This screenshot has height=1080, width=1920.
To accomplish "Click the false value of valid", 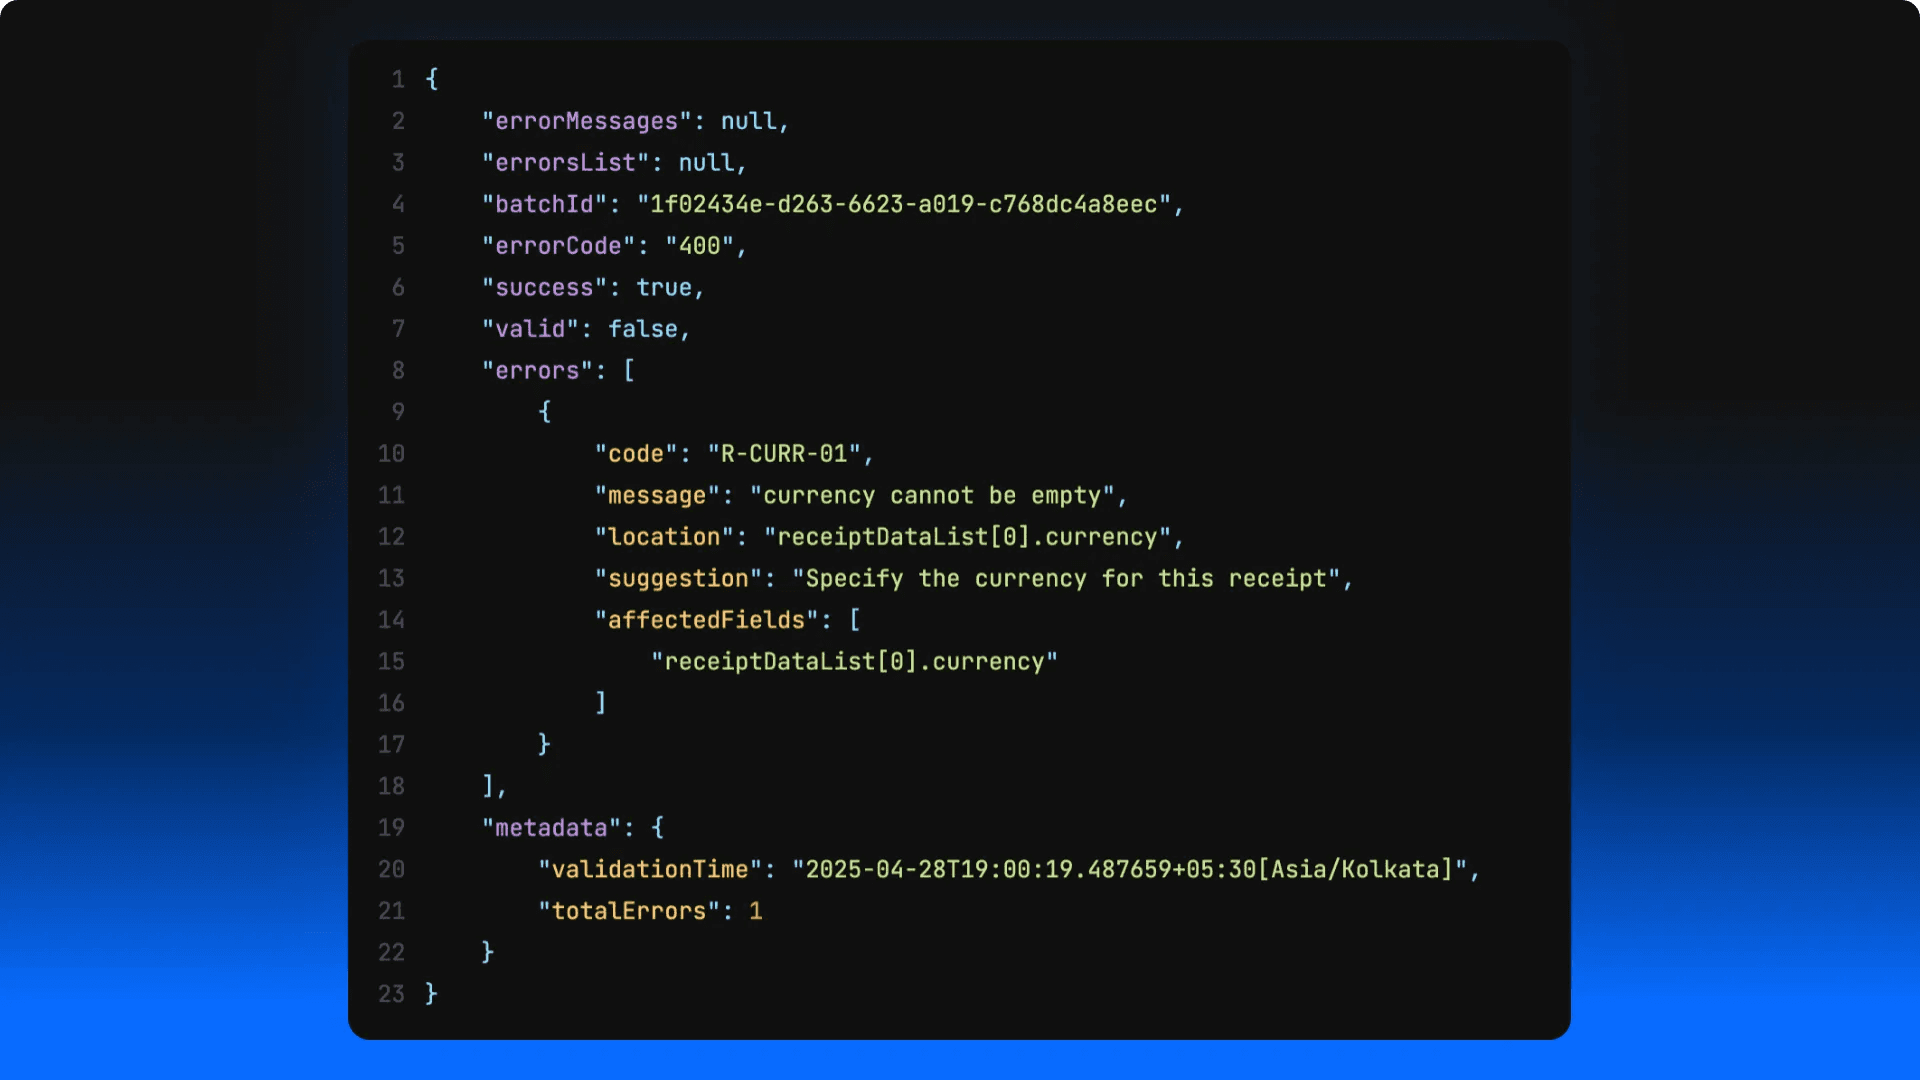I will 642,329.
